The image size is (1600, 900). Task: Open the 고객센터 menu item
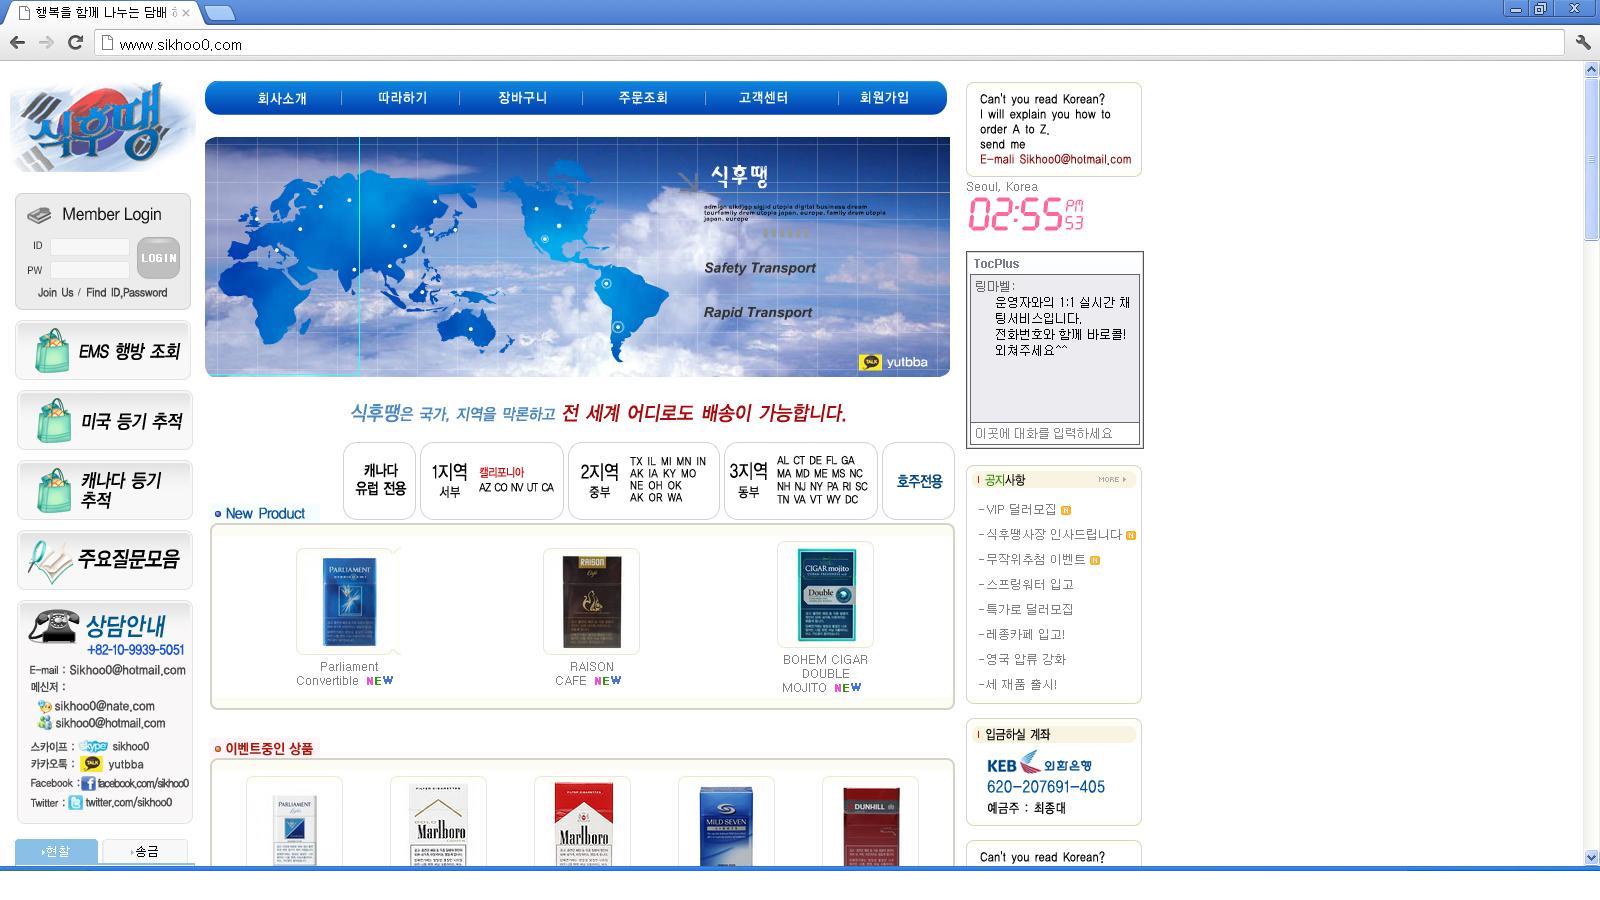763,98
